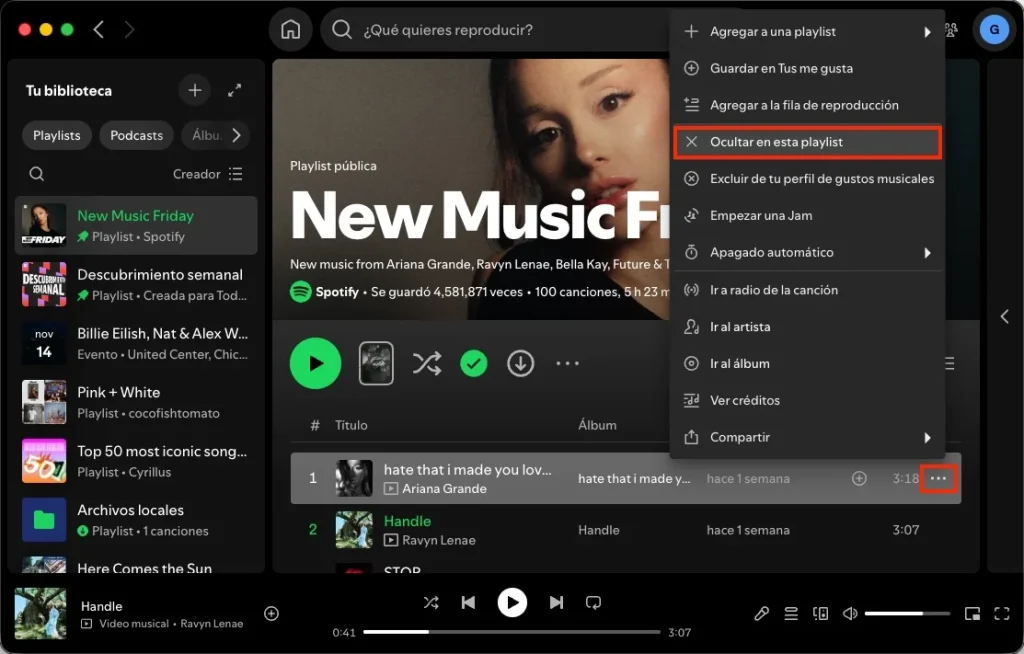The width and height of the screenshot is (1024, 654).
Task: Choose Empezar una Jam
Action: point(807,216)
